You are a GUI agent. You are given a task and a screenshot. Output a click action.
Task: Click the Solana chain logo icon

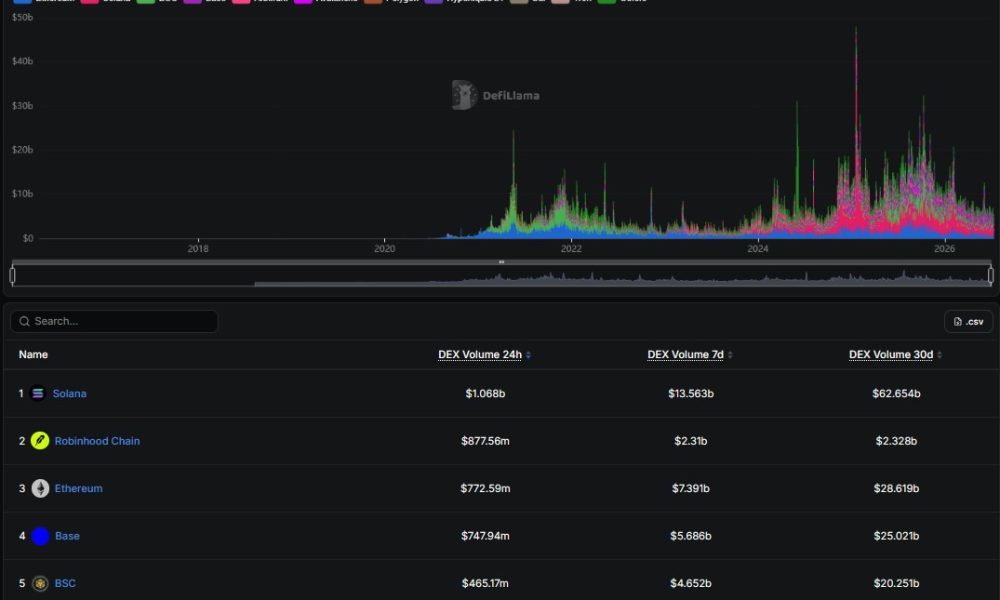click(x=38, y=393)
